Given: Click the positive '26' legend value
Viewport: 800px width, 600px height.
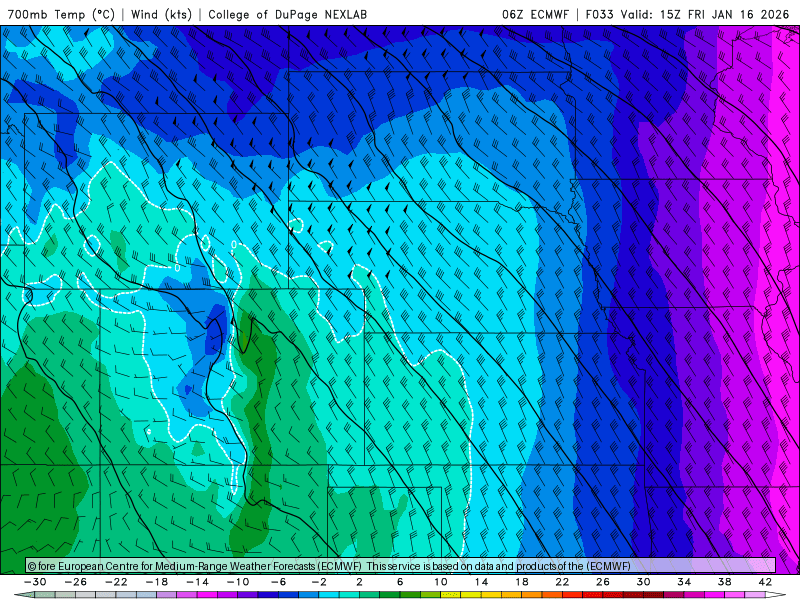Looking at the screenshot, I should 603,582.
